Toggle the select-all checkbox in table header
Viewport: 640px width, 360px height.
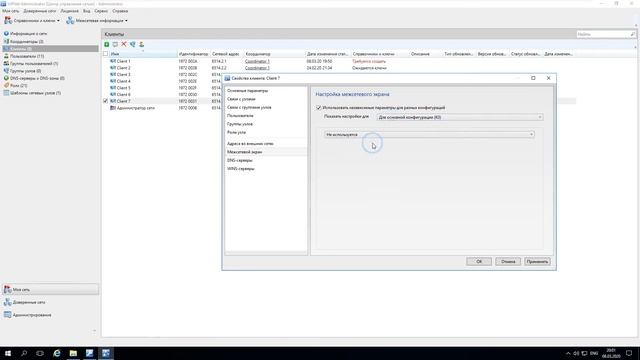click(106, 54)
